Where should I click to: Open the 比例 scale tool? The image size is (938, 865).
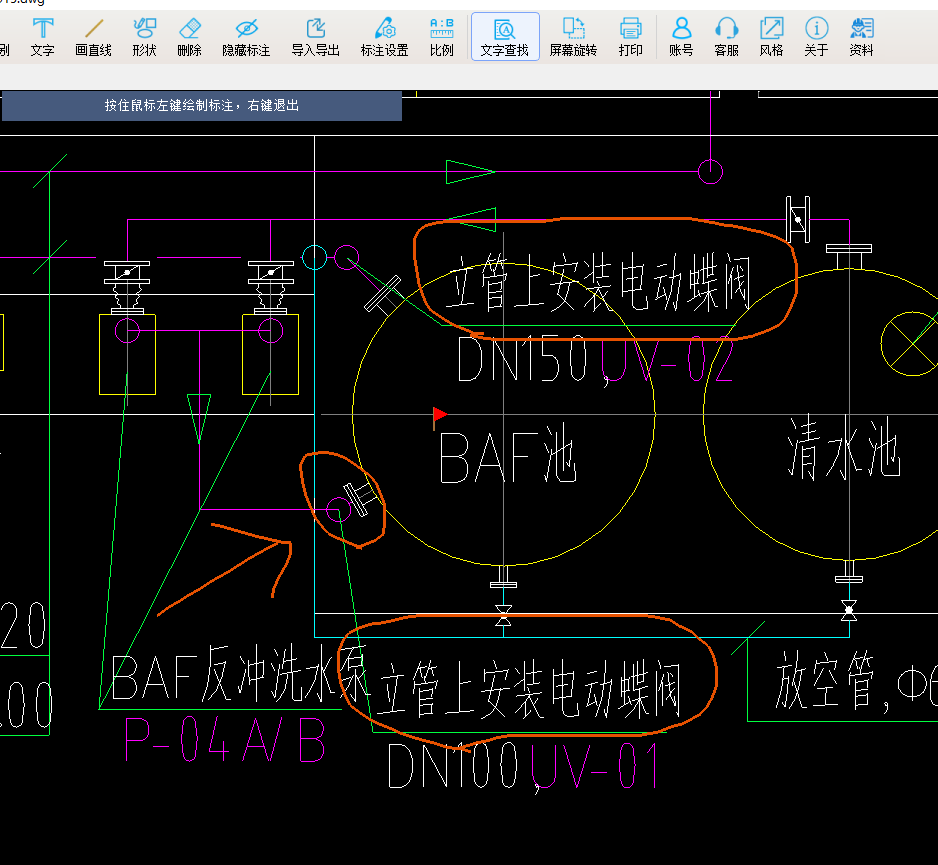441,37
